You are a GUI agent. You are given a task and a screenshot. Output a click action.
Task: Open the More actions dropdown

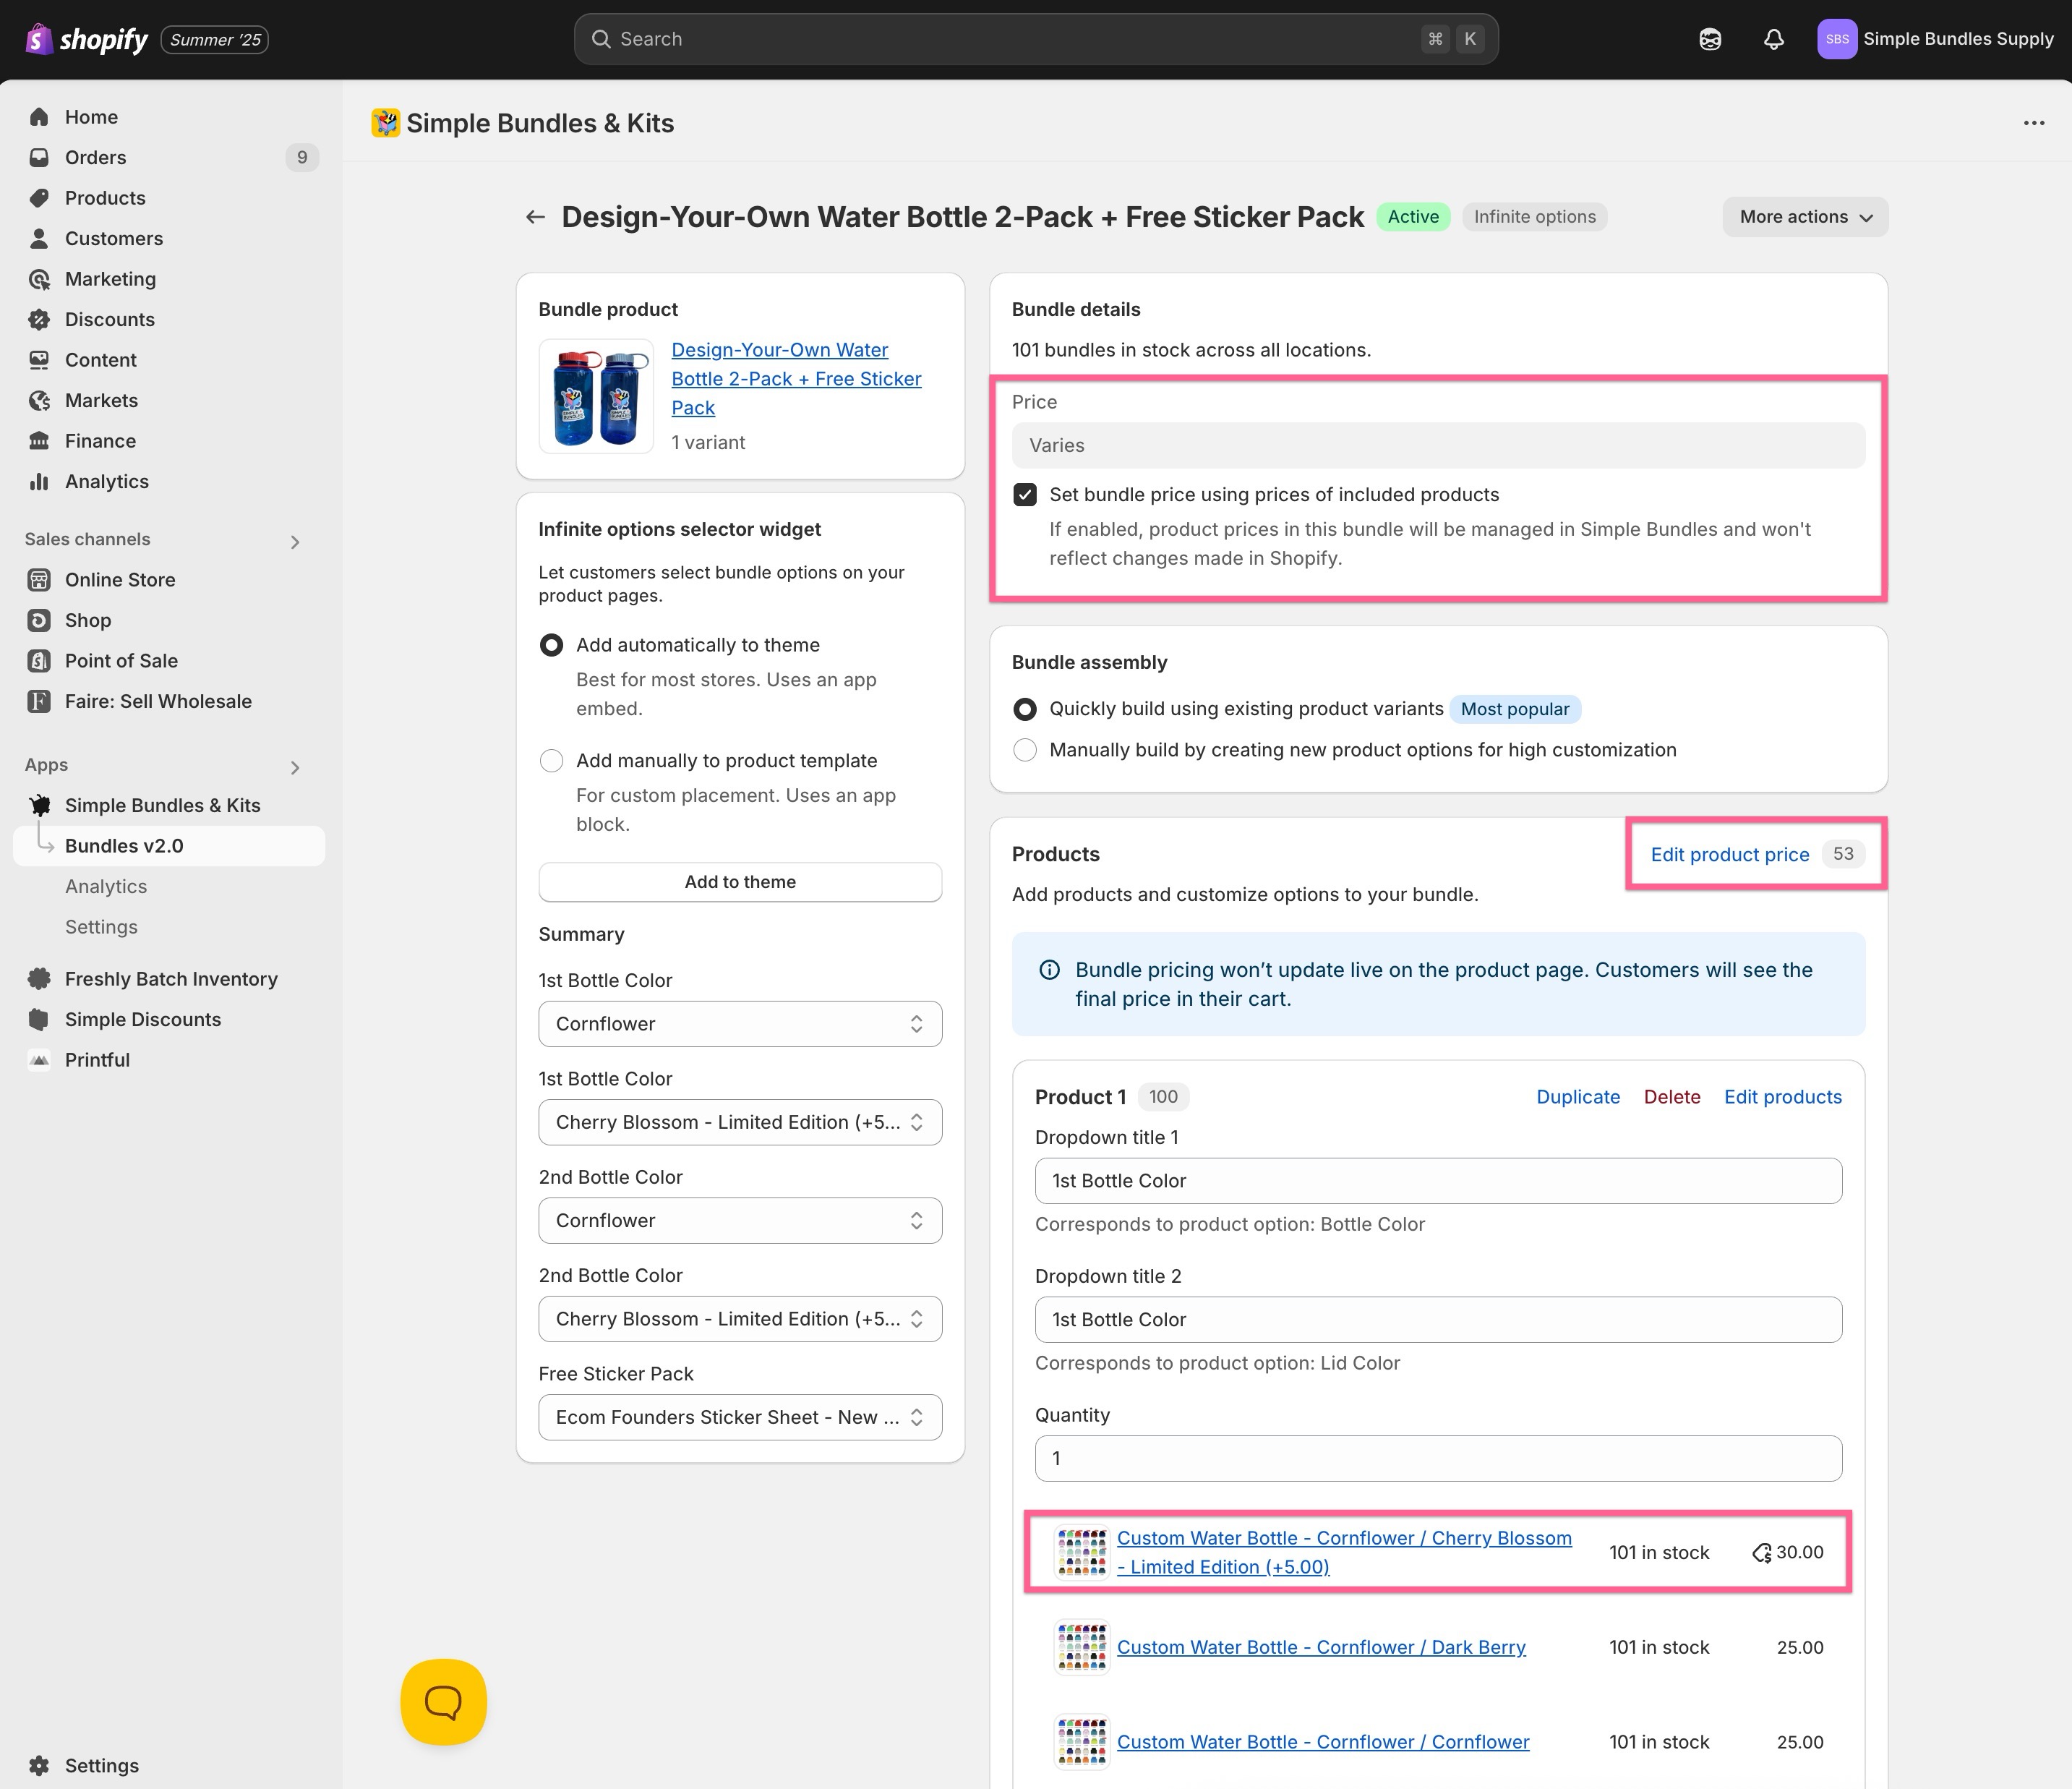(x=1805, y=217)
